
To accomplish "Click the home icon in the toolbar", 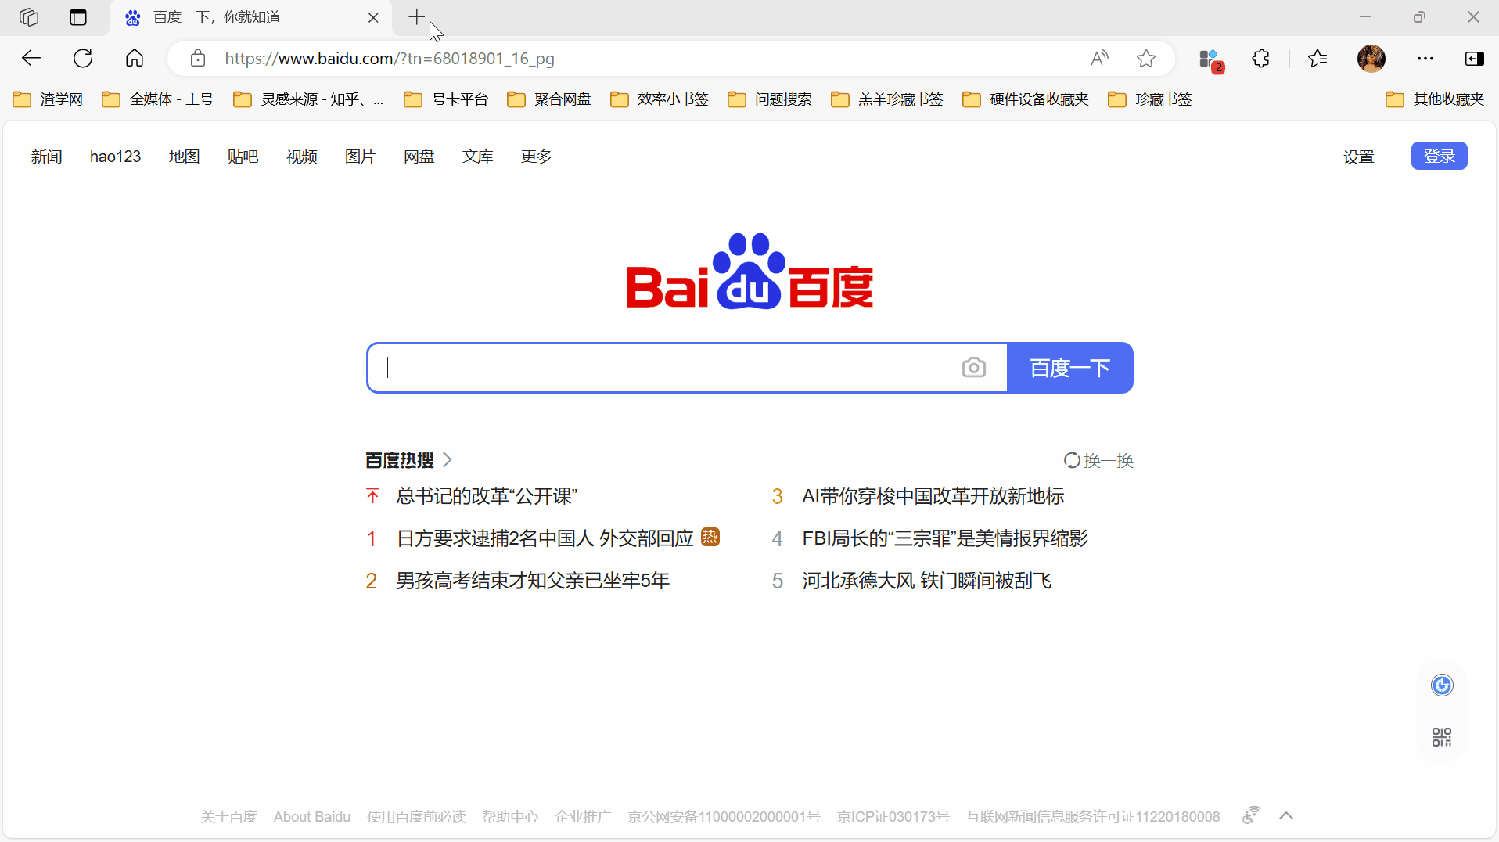I will tap(134, 58).
